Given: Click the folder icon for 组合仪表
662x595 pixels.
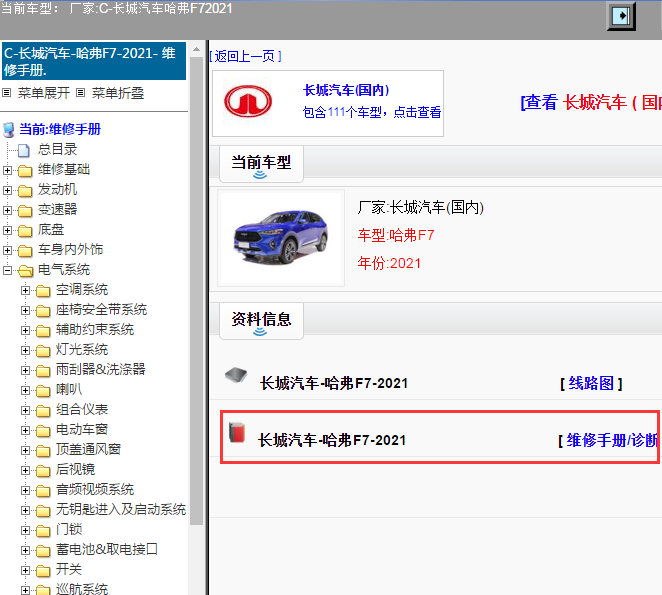Looking at the screenshot, I should coord(43,411).
